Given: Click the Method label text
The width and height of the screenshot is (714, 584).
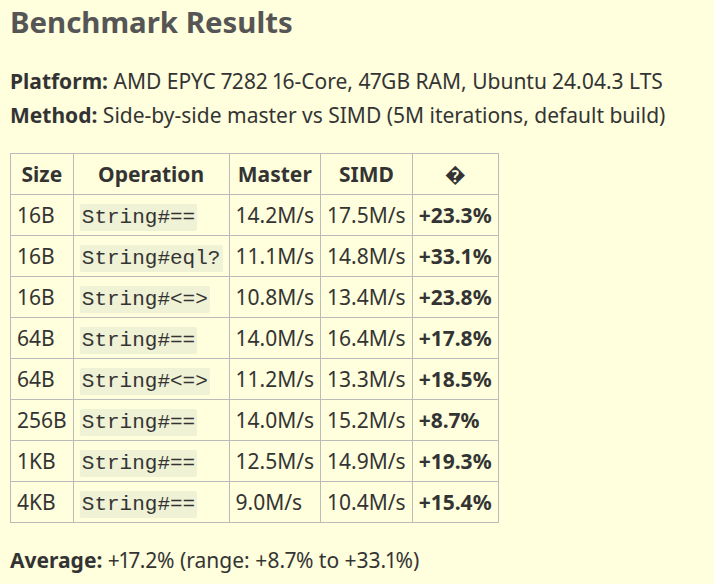Looking at the screenshot, I should [x=54, y=116].
